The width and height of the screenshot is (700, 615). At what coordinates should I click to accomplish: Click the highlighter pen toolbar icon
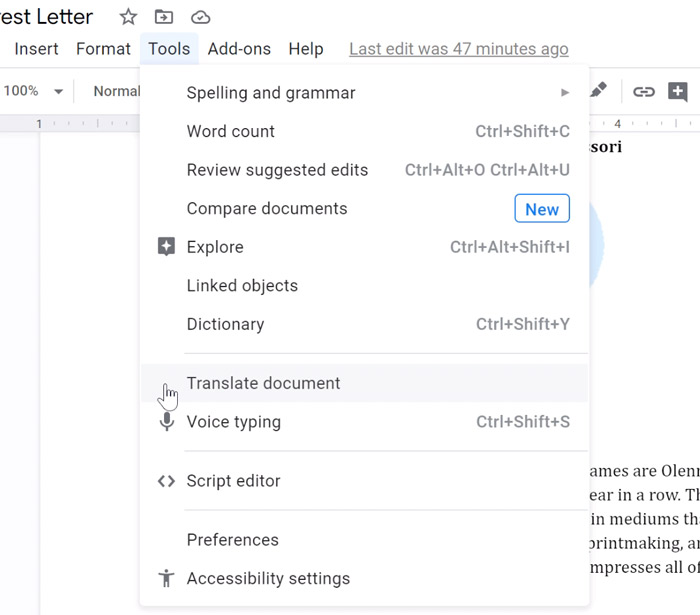coord(598,90)
